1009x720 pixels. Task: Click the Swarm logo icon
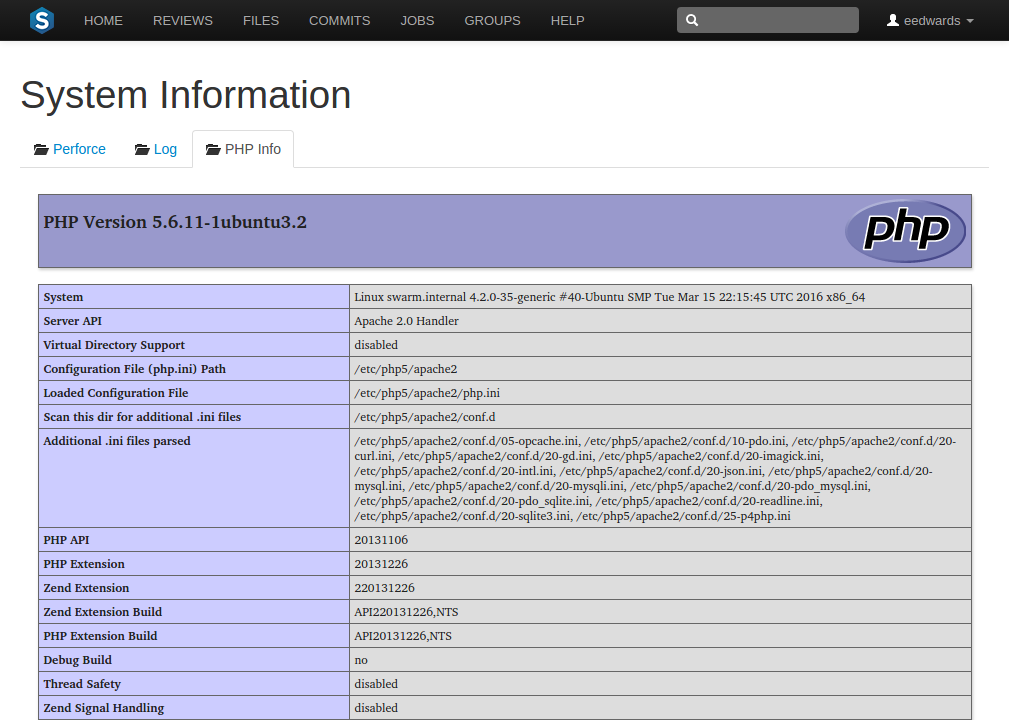click(42, 21)
